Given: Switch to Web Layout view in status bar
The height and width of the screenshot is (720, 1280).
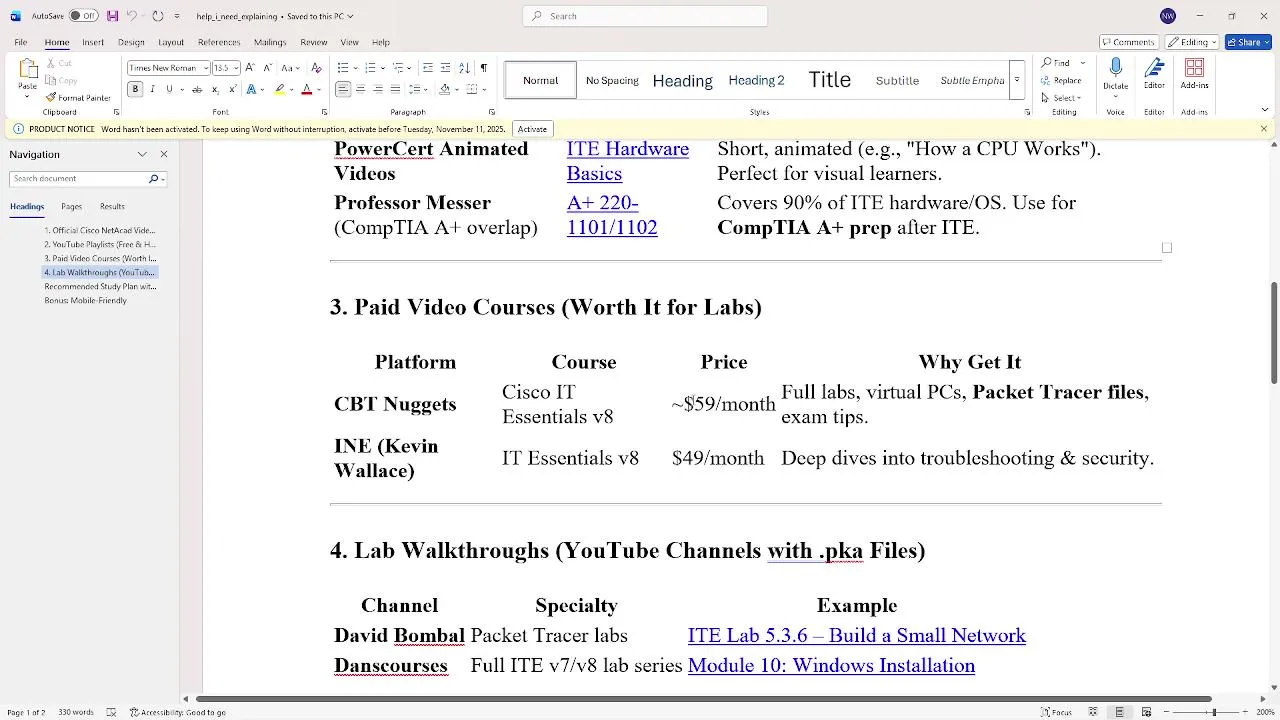Looking at the screenshot, I should 1146,712.
